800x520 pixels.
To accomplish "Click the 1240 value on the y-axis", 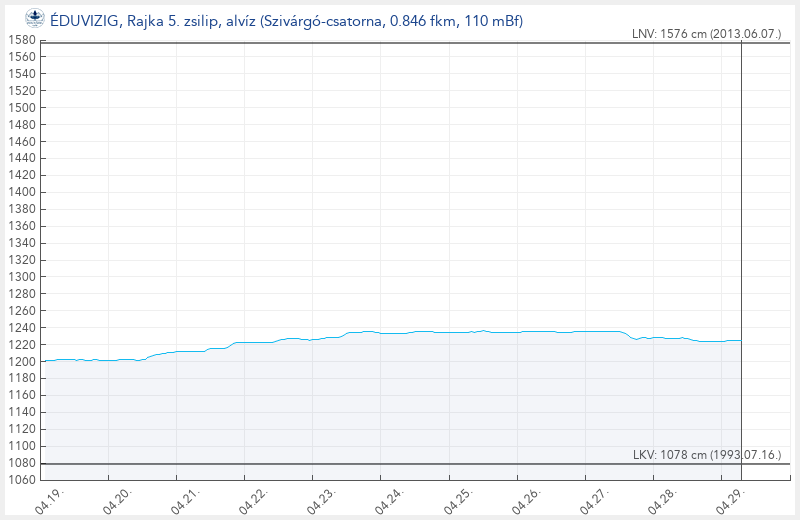I will tap(21, 327).
